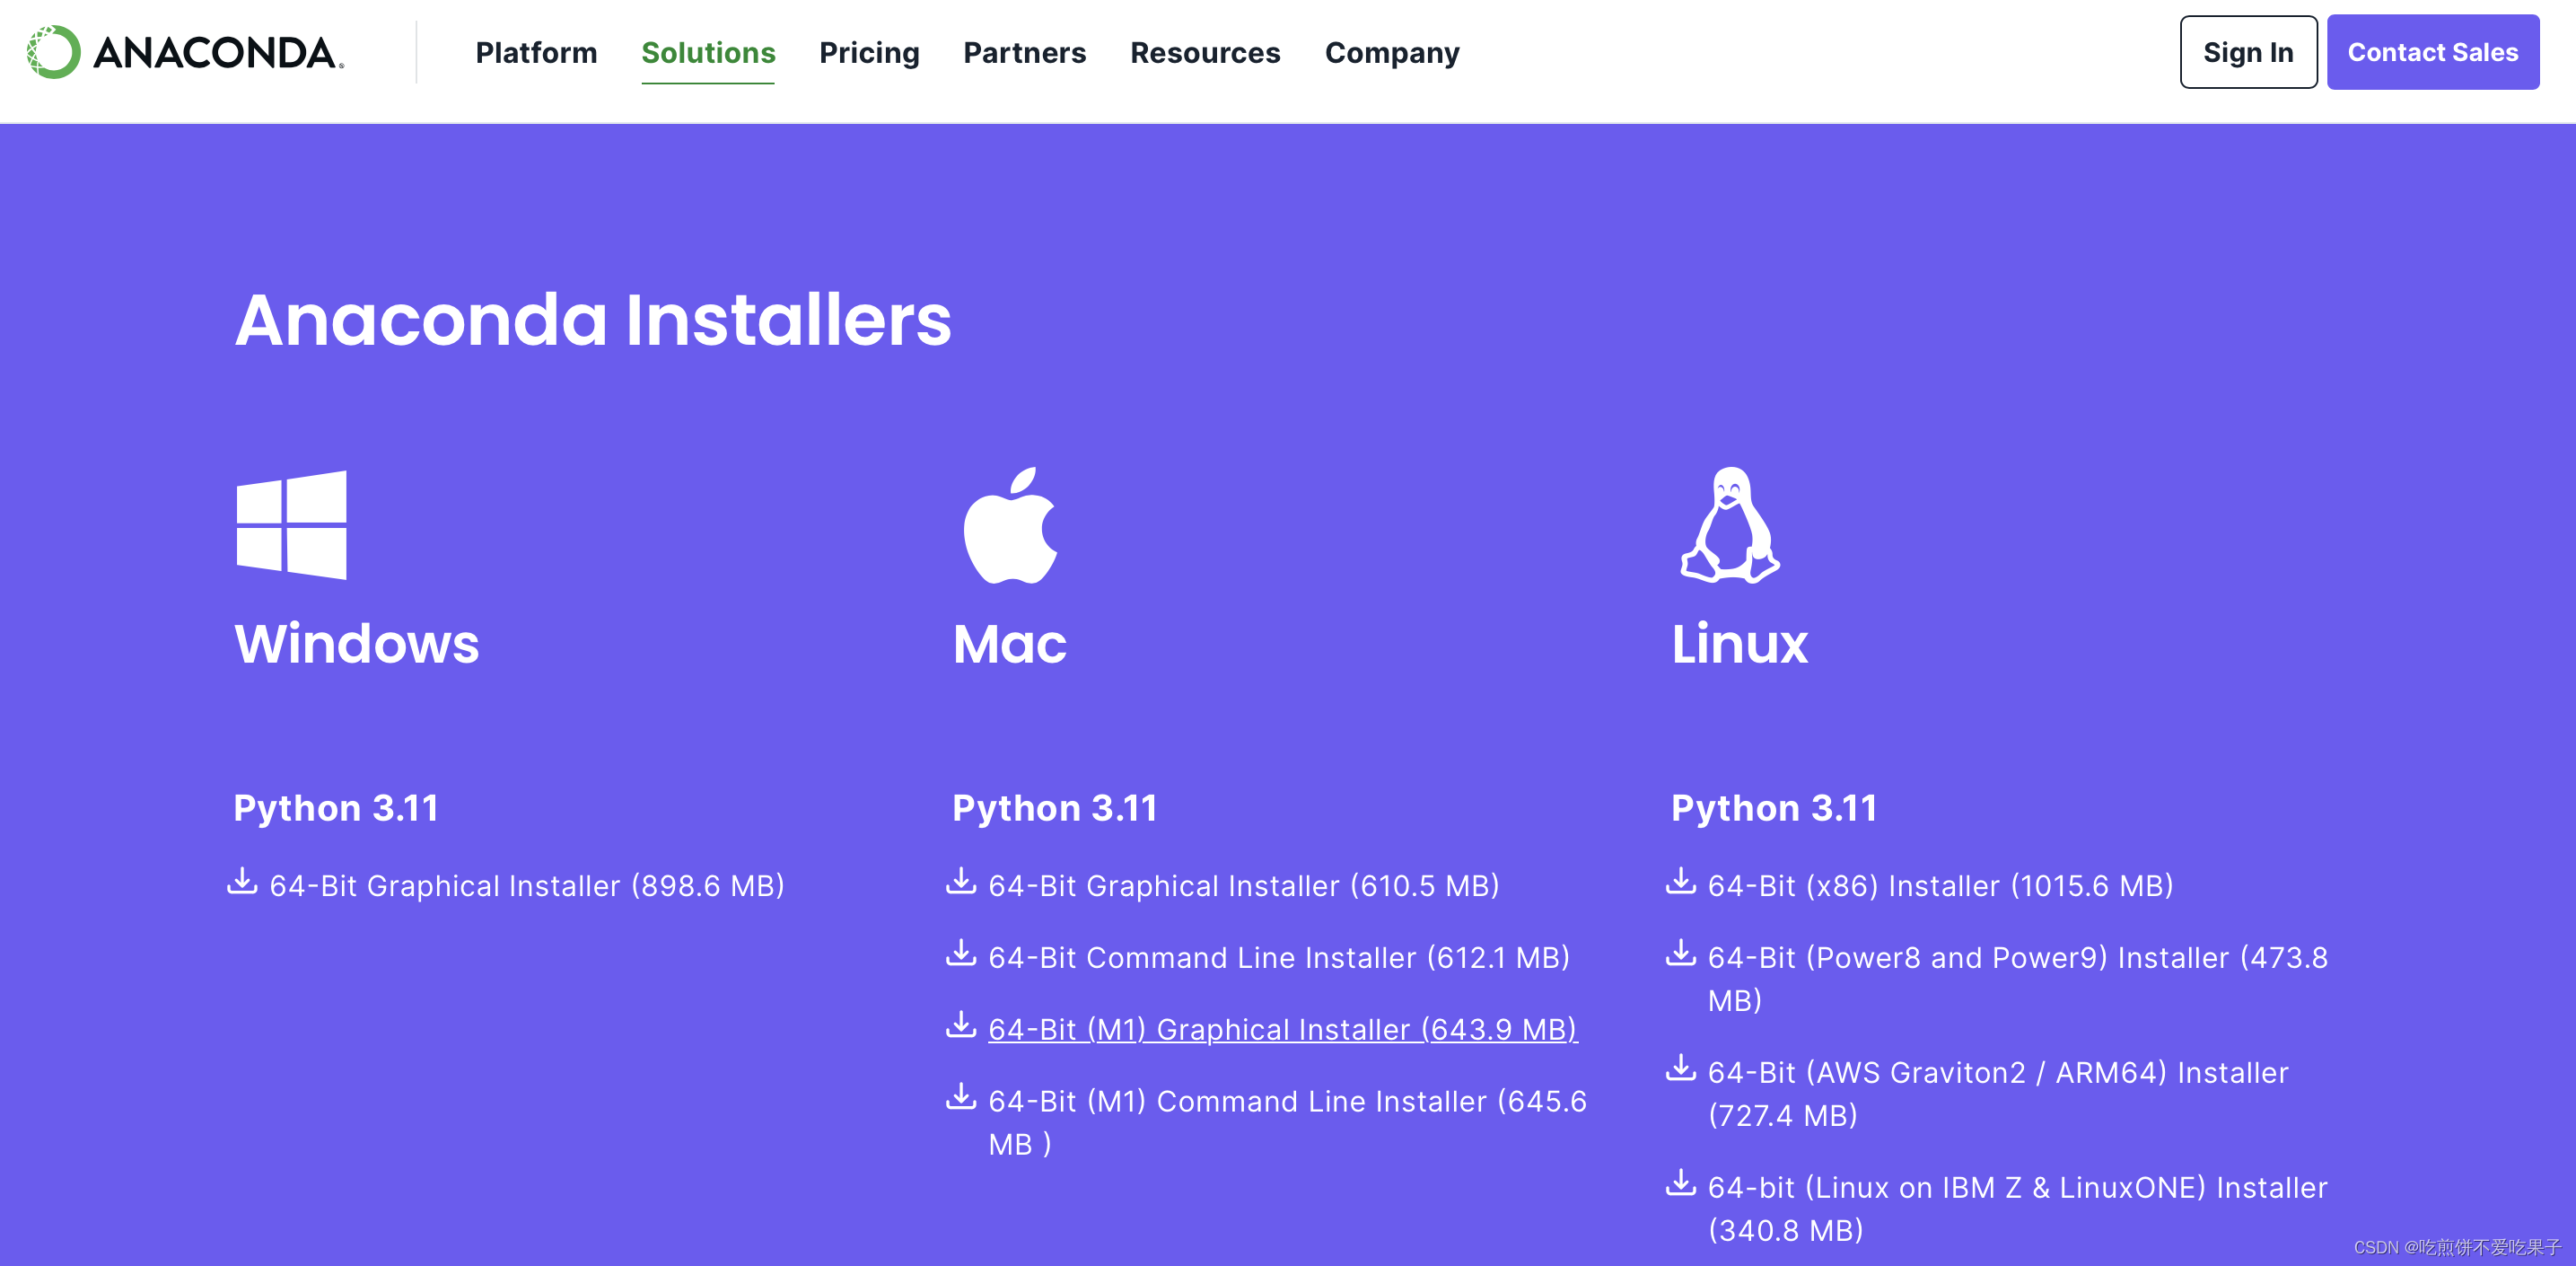The height and width of the screenshot is (1266, 2576).
Task: Click the download icon beside Windows 64-Bit Graphical Installer
Action: point(243,882)
